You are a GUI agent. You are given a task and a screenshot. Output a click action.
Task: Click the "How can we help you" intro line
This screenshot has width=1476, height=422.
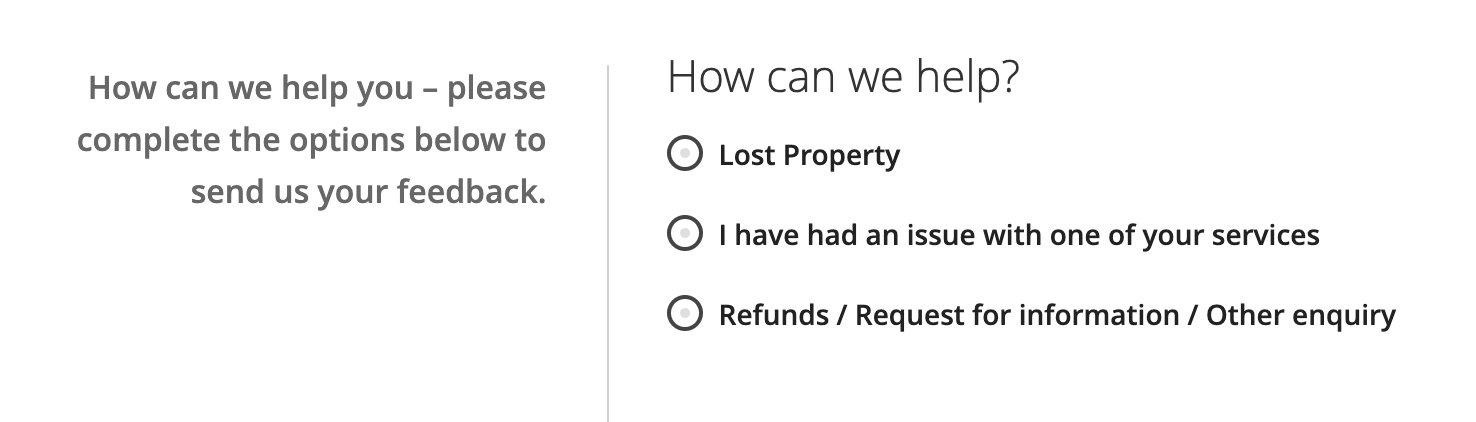(x=250, y=88)
